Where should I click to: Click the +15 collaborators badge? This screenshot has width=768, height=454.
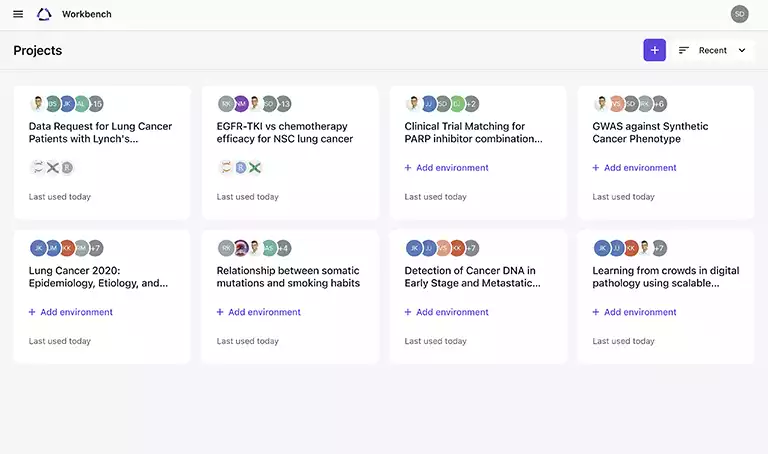[x=96, y=103]
